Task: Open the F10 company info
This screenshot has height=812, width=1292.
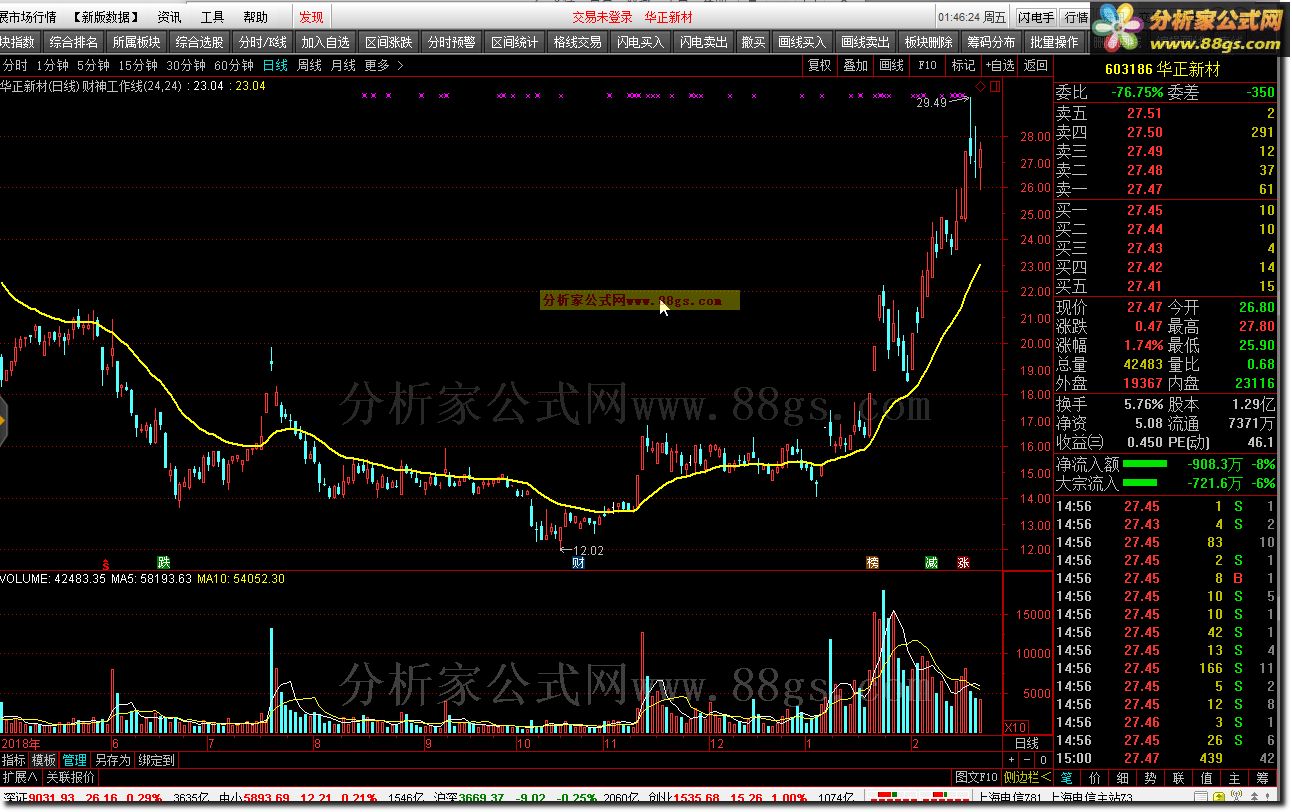Action: [x=927, y=65]
